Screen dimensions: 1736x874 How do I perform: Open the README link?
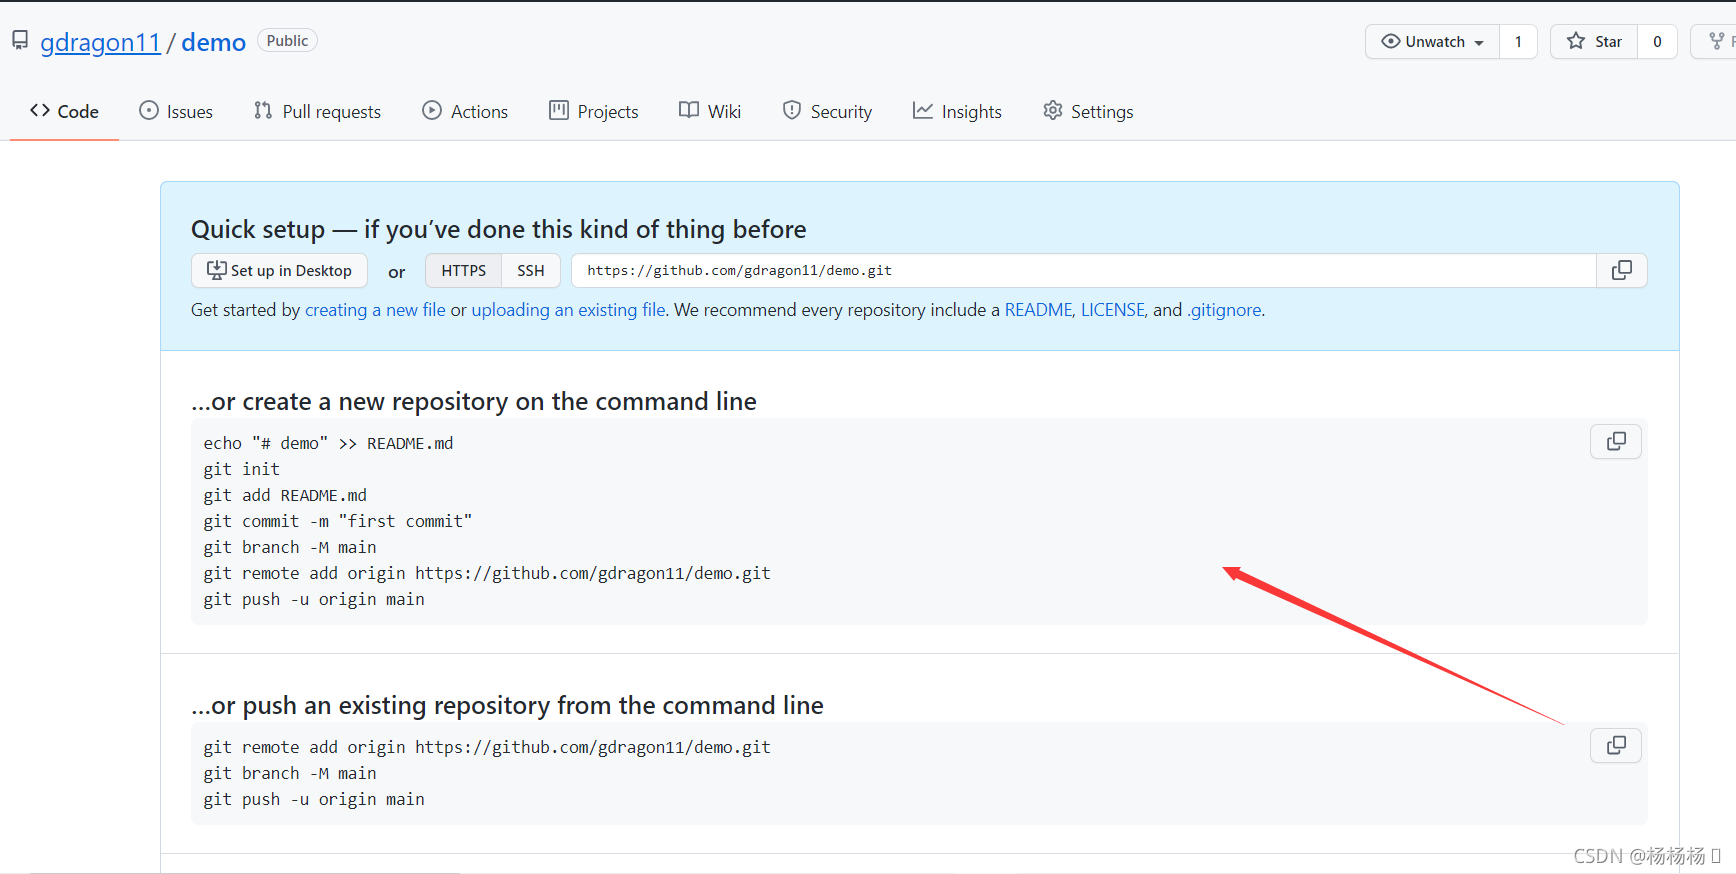pos(1038,310)
